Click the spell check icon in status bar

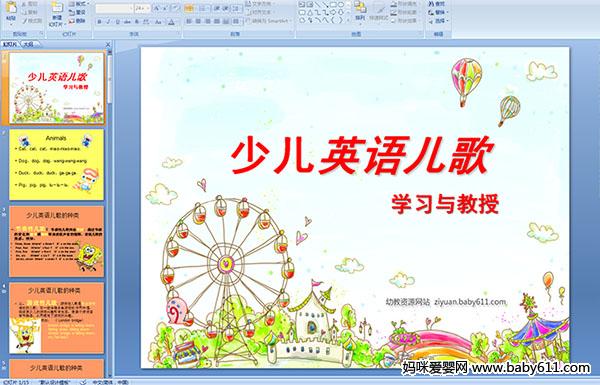83,382
